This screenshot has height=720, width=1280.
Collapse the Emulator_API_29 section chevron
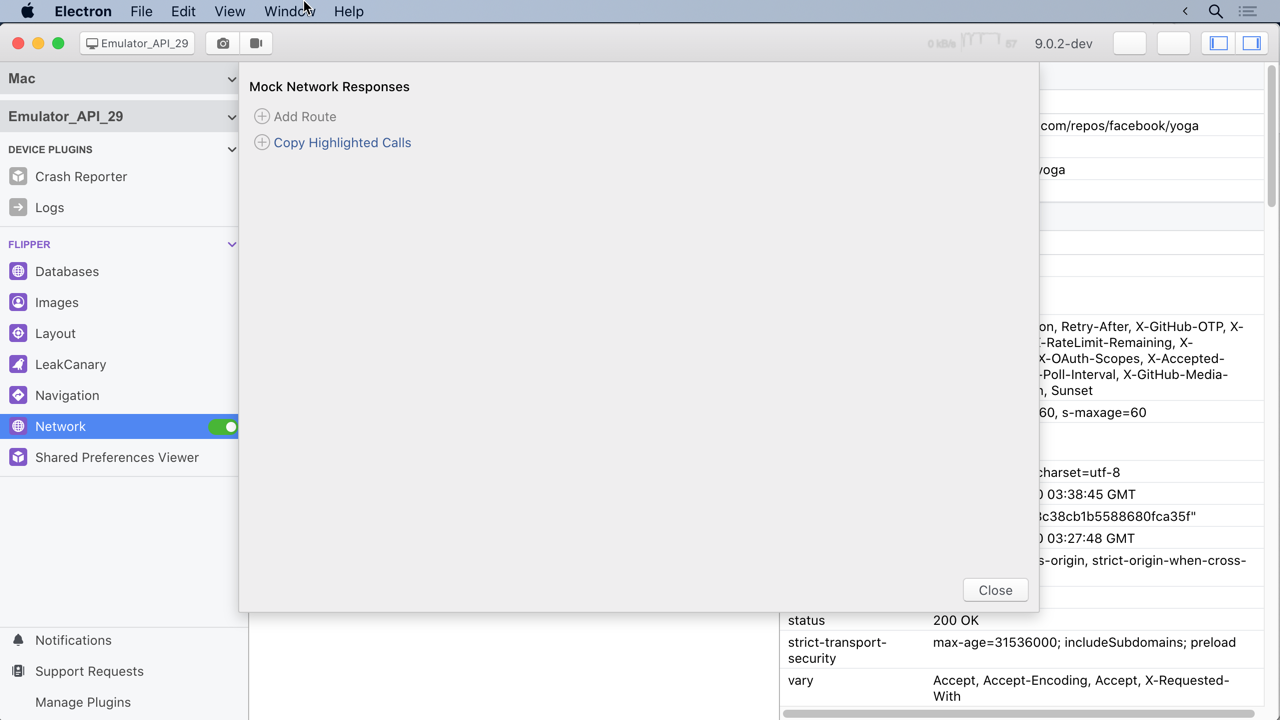click(232, 117)
